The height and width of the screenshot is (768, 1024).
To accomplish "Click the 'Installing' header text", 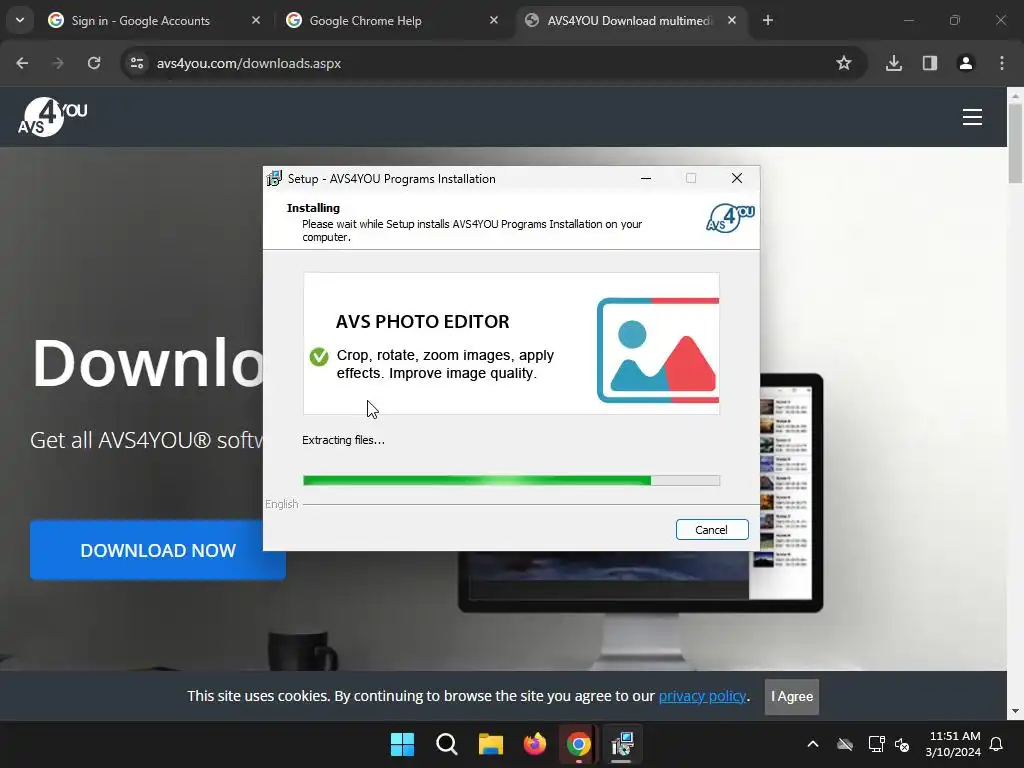I will [x=313, y=208].
